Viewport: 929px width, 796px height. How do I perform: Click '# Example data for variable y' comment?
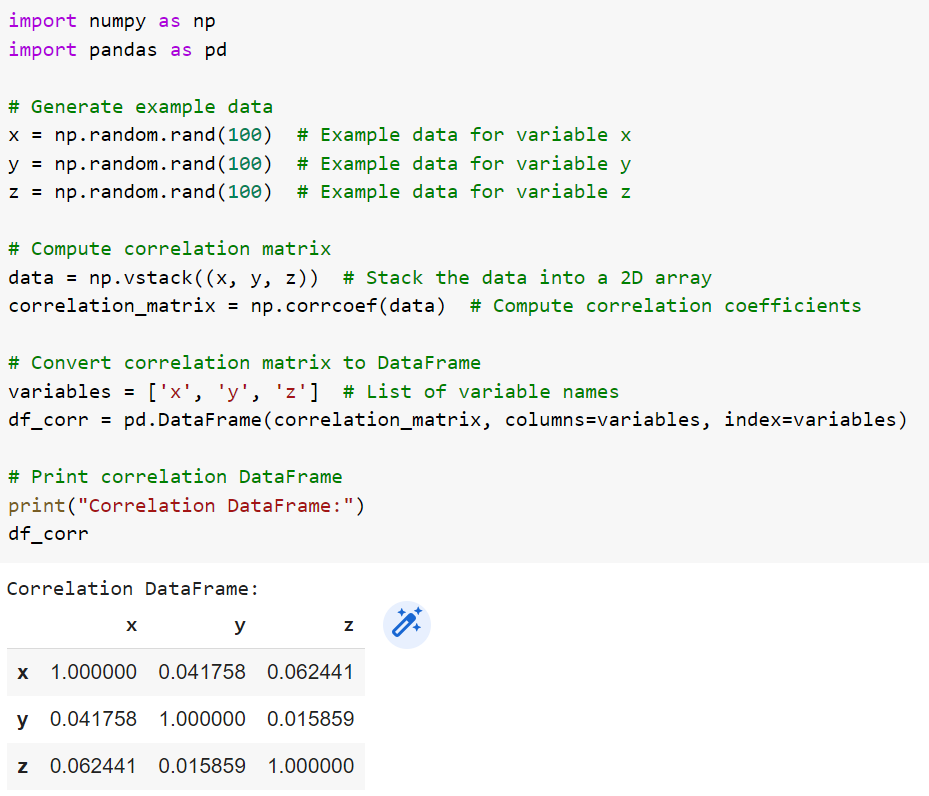[464, 164]
